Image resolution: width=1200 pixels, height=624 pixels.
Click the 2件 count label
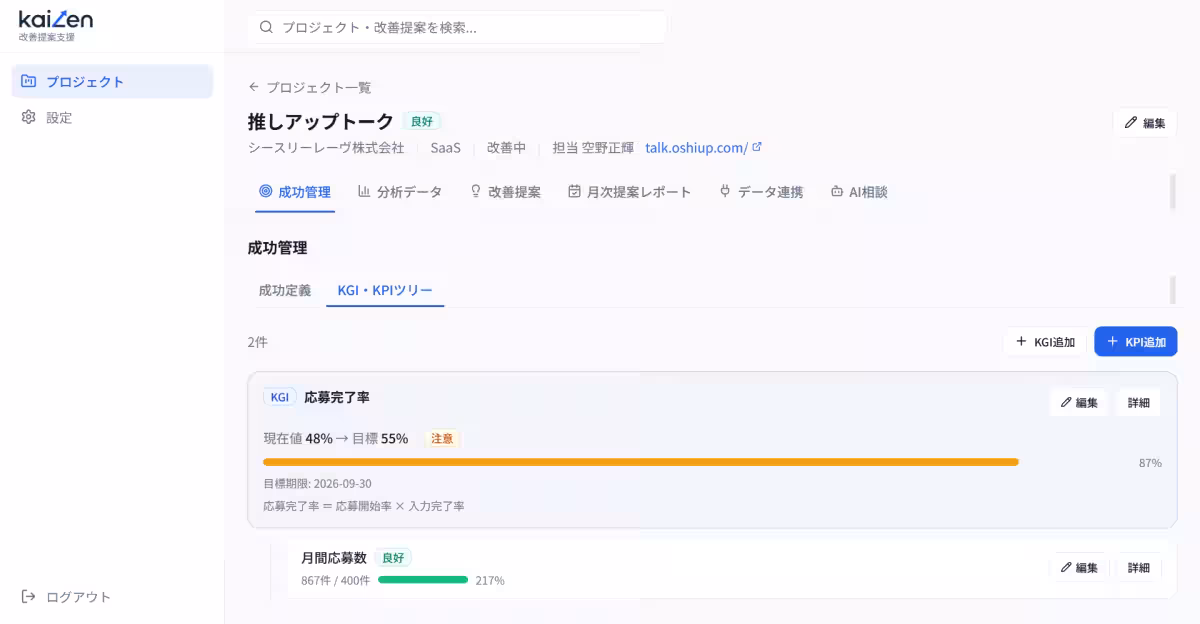coord(258,342)
